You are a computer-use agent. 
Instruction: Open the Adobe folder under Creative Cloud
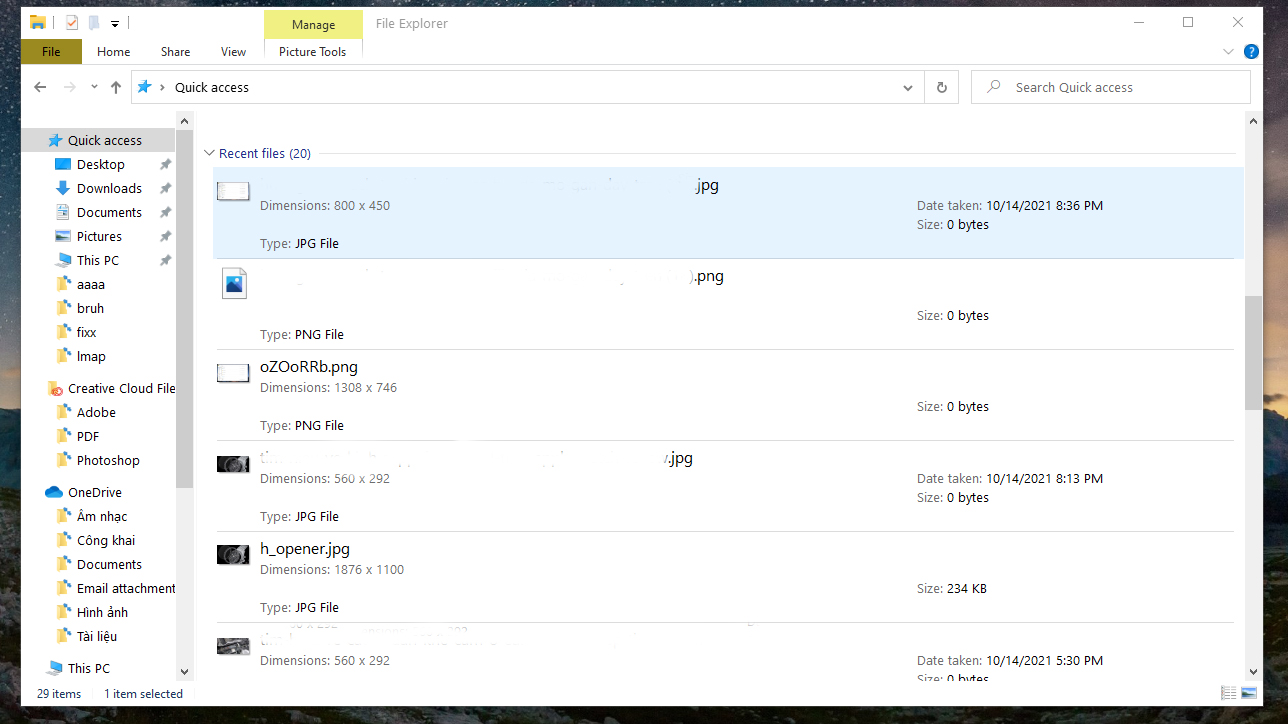coord(96,412)
